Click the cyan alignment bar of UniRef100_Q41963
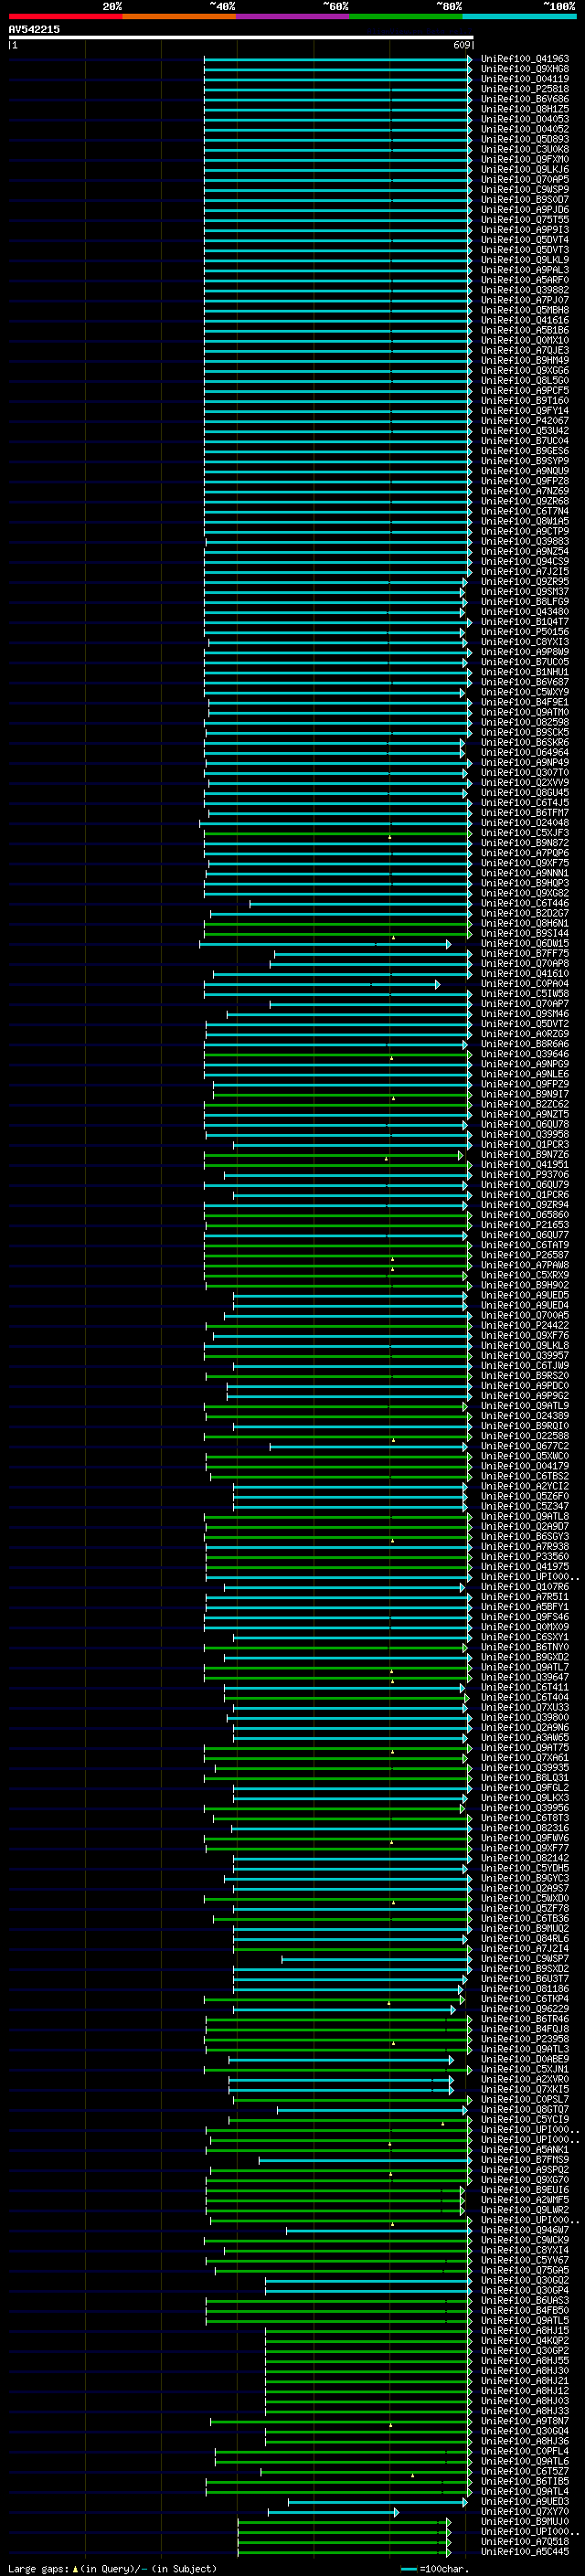Screen dimensions: 585x2576 (x=338, y=59)
